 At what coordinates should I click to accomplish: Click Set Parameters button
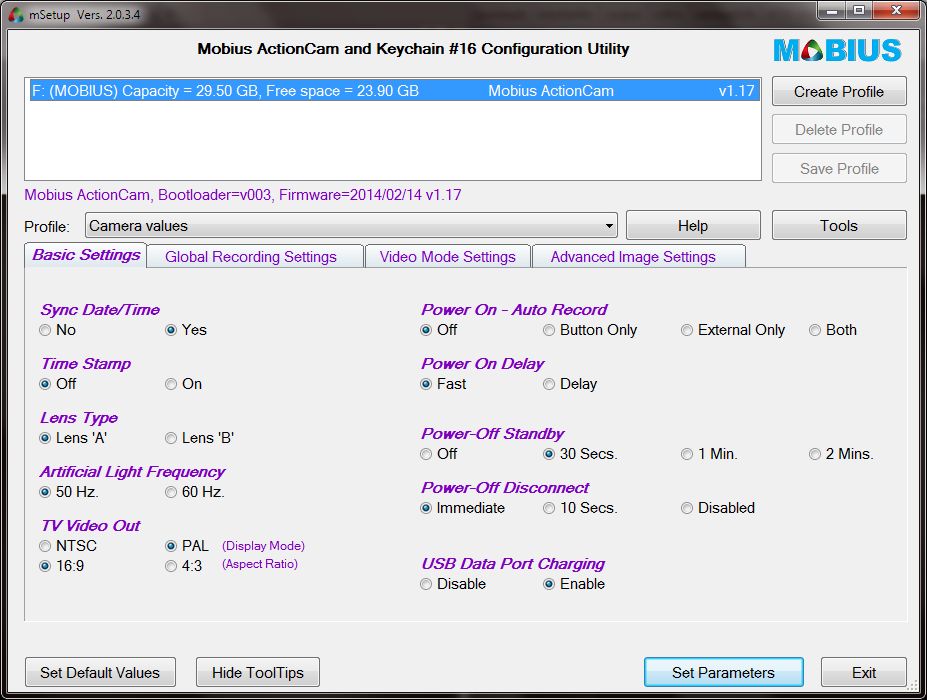[723, 673]
